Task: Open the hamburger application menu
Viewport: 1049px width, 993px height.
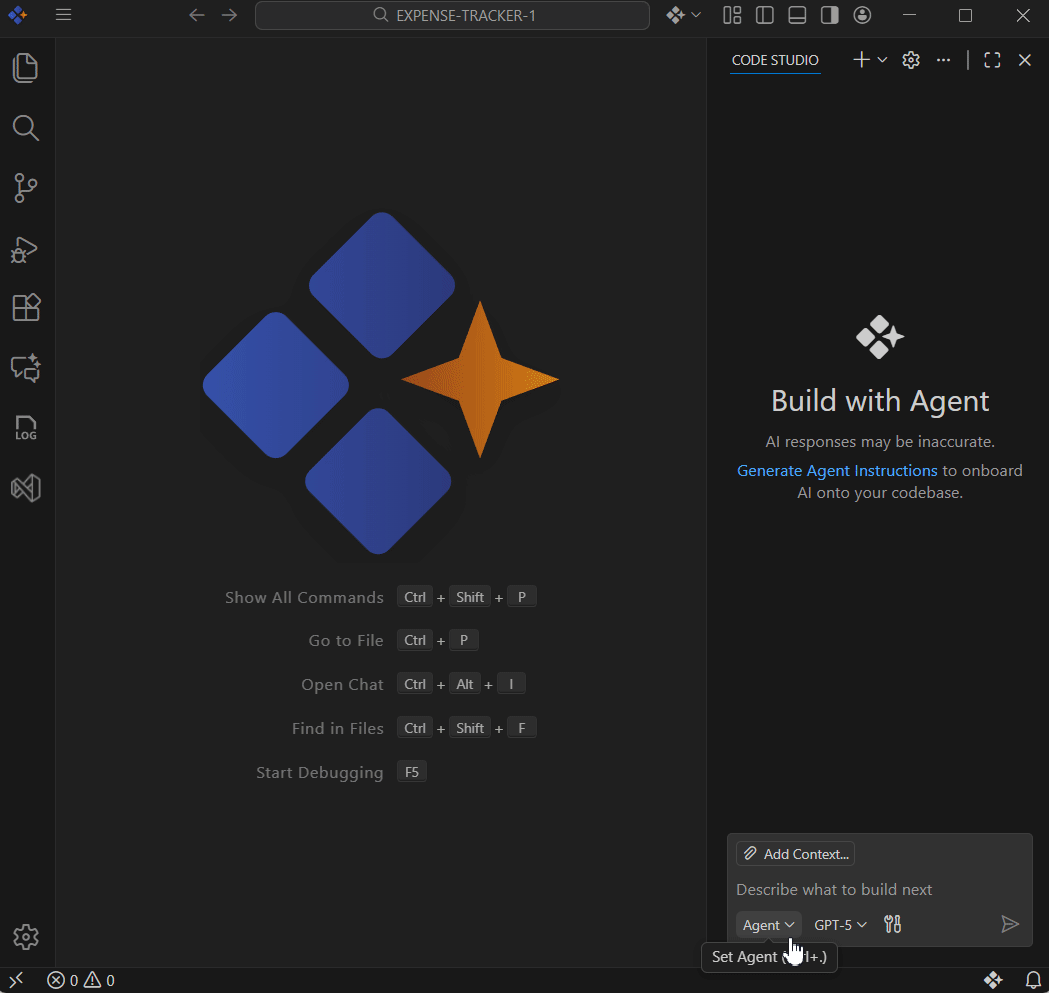Action: click(63, 15)
